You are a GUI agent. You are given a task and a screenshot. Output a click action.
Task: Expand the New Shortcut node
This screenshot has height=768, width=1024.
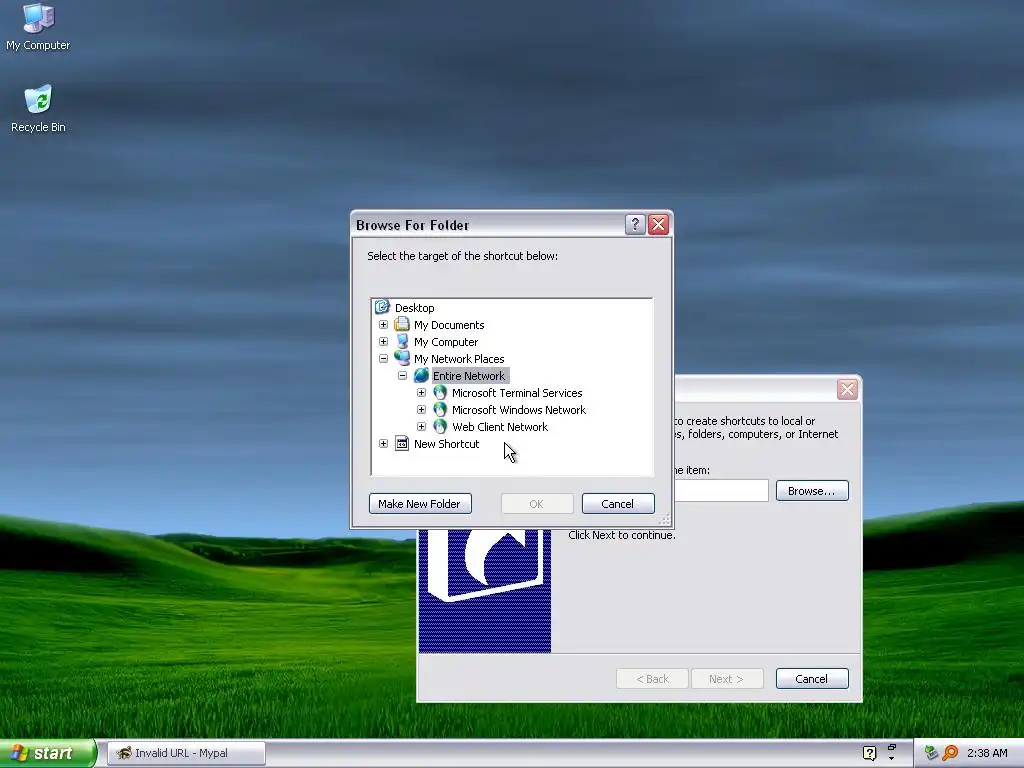[x=383, y=443]
